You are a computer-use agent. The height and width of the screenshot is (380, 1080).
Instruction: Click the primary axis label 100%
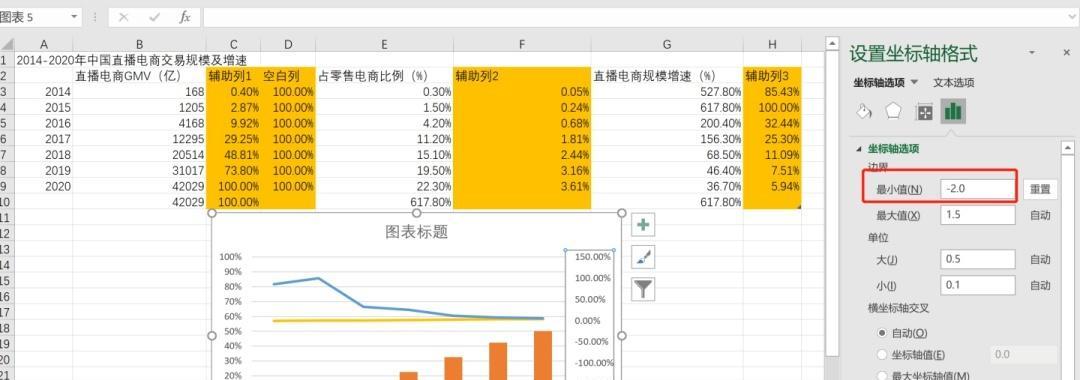pos(231,257)
